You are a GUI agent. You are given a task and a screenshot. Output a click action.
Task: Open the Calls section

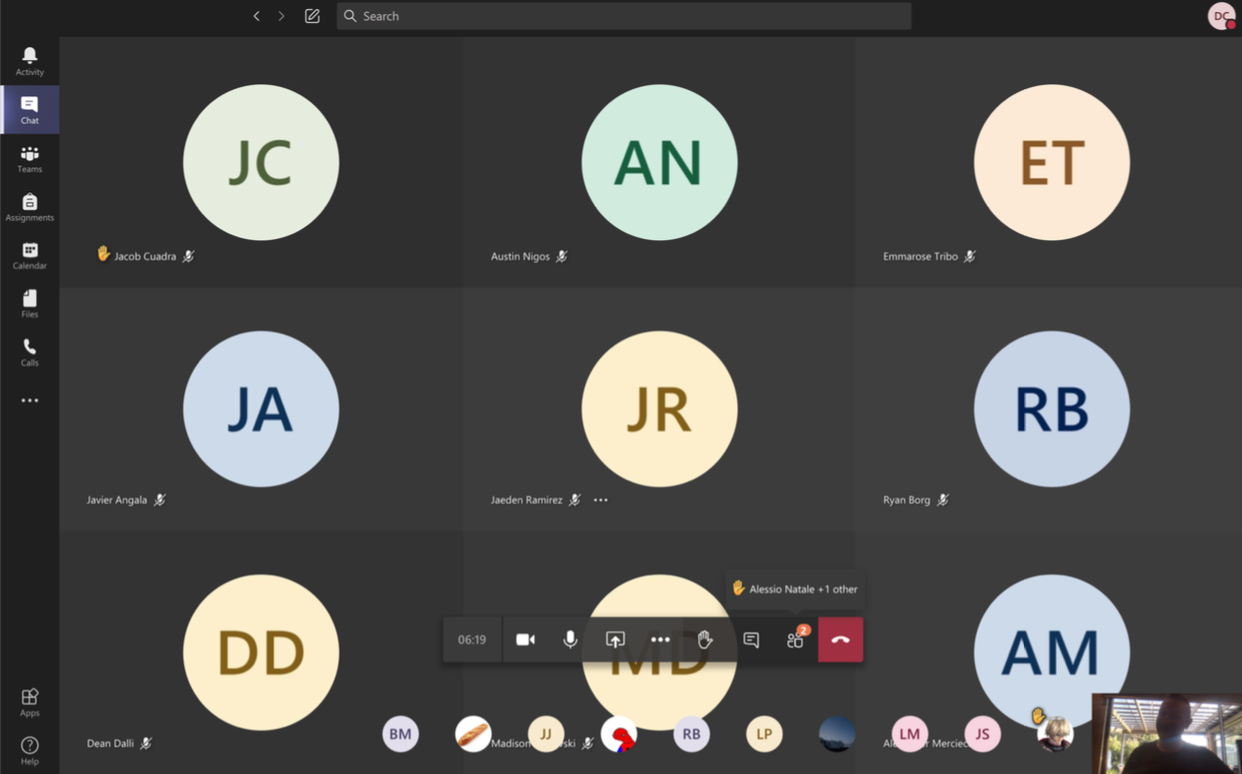29,352
